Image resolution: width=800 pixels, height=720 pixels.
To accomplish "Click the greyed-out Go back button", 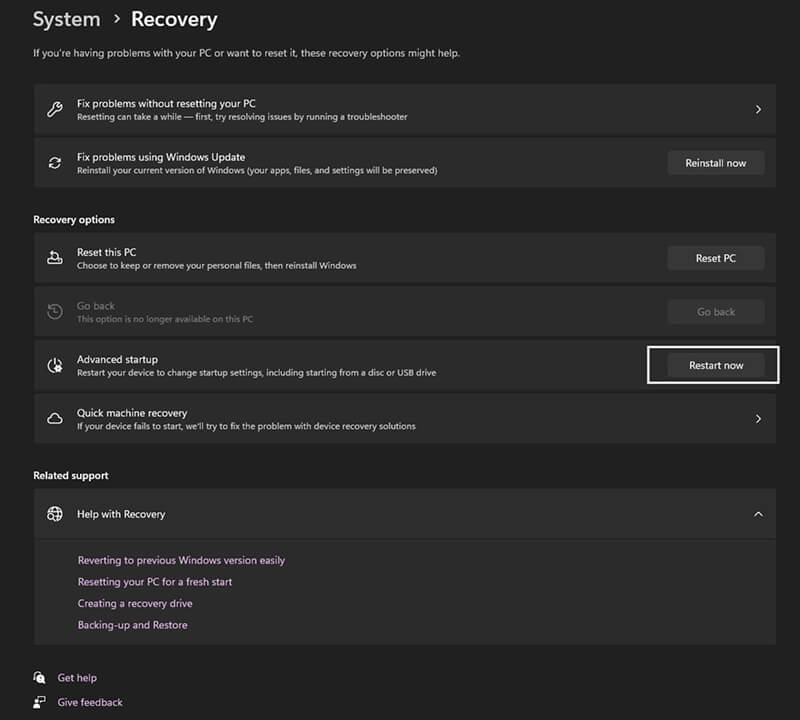I will (x=716, y=312).
